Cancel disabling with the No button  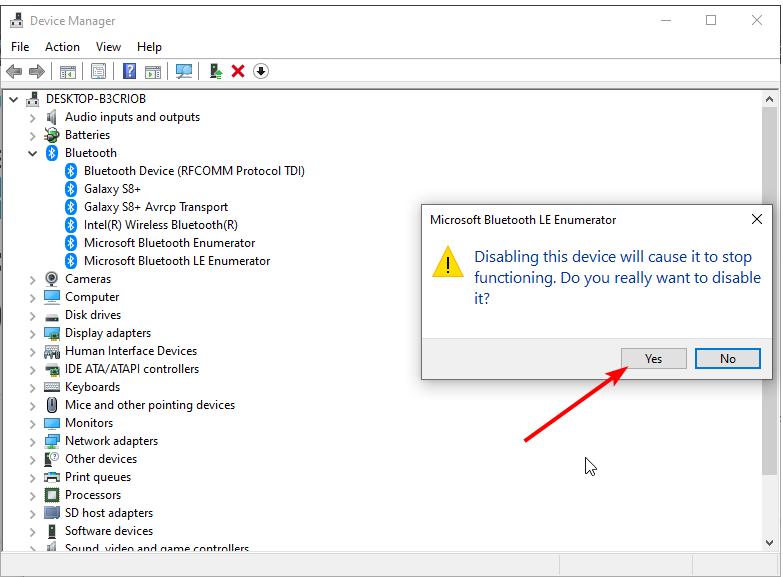(x=728, y=359)
